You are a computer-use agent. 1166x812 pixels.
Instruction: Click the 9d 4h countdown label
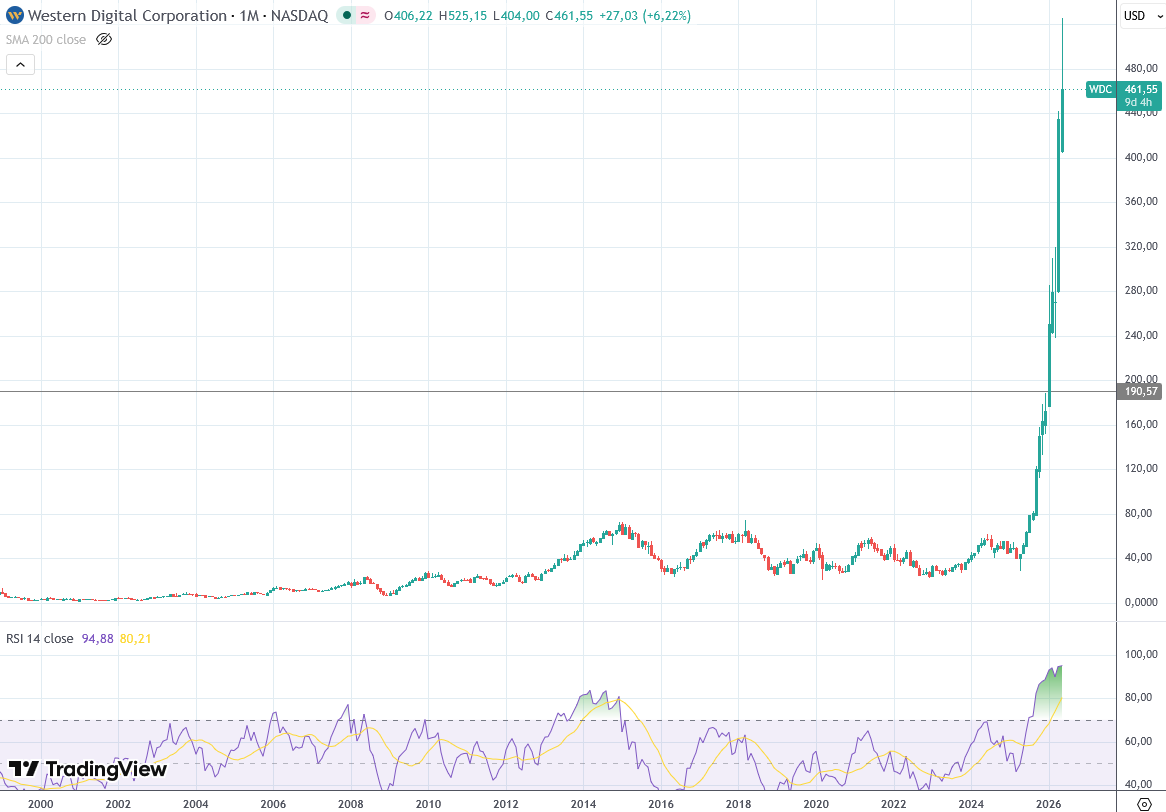pyautogui.click(x=1138, y=103)
